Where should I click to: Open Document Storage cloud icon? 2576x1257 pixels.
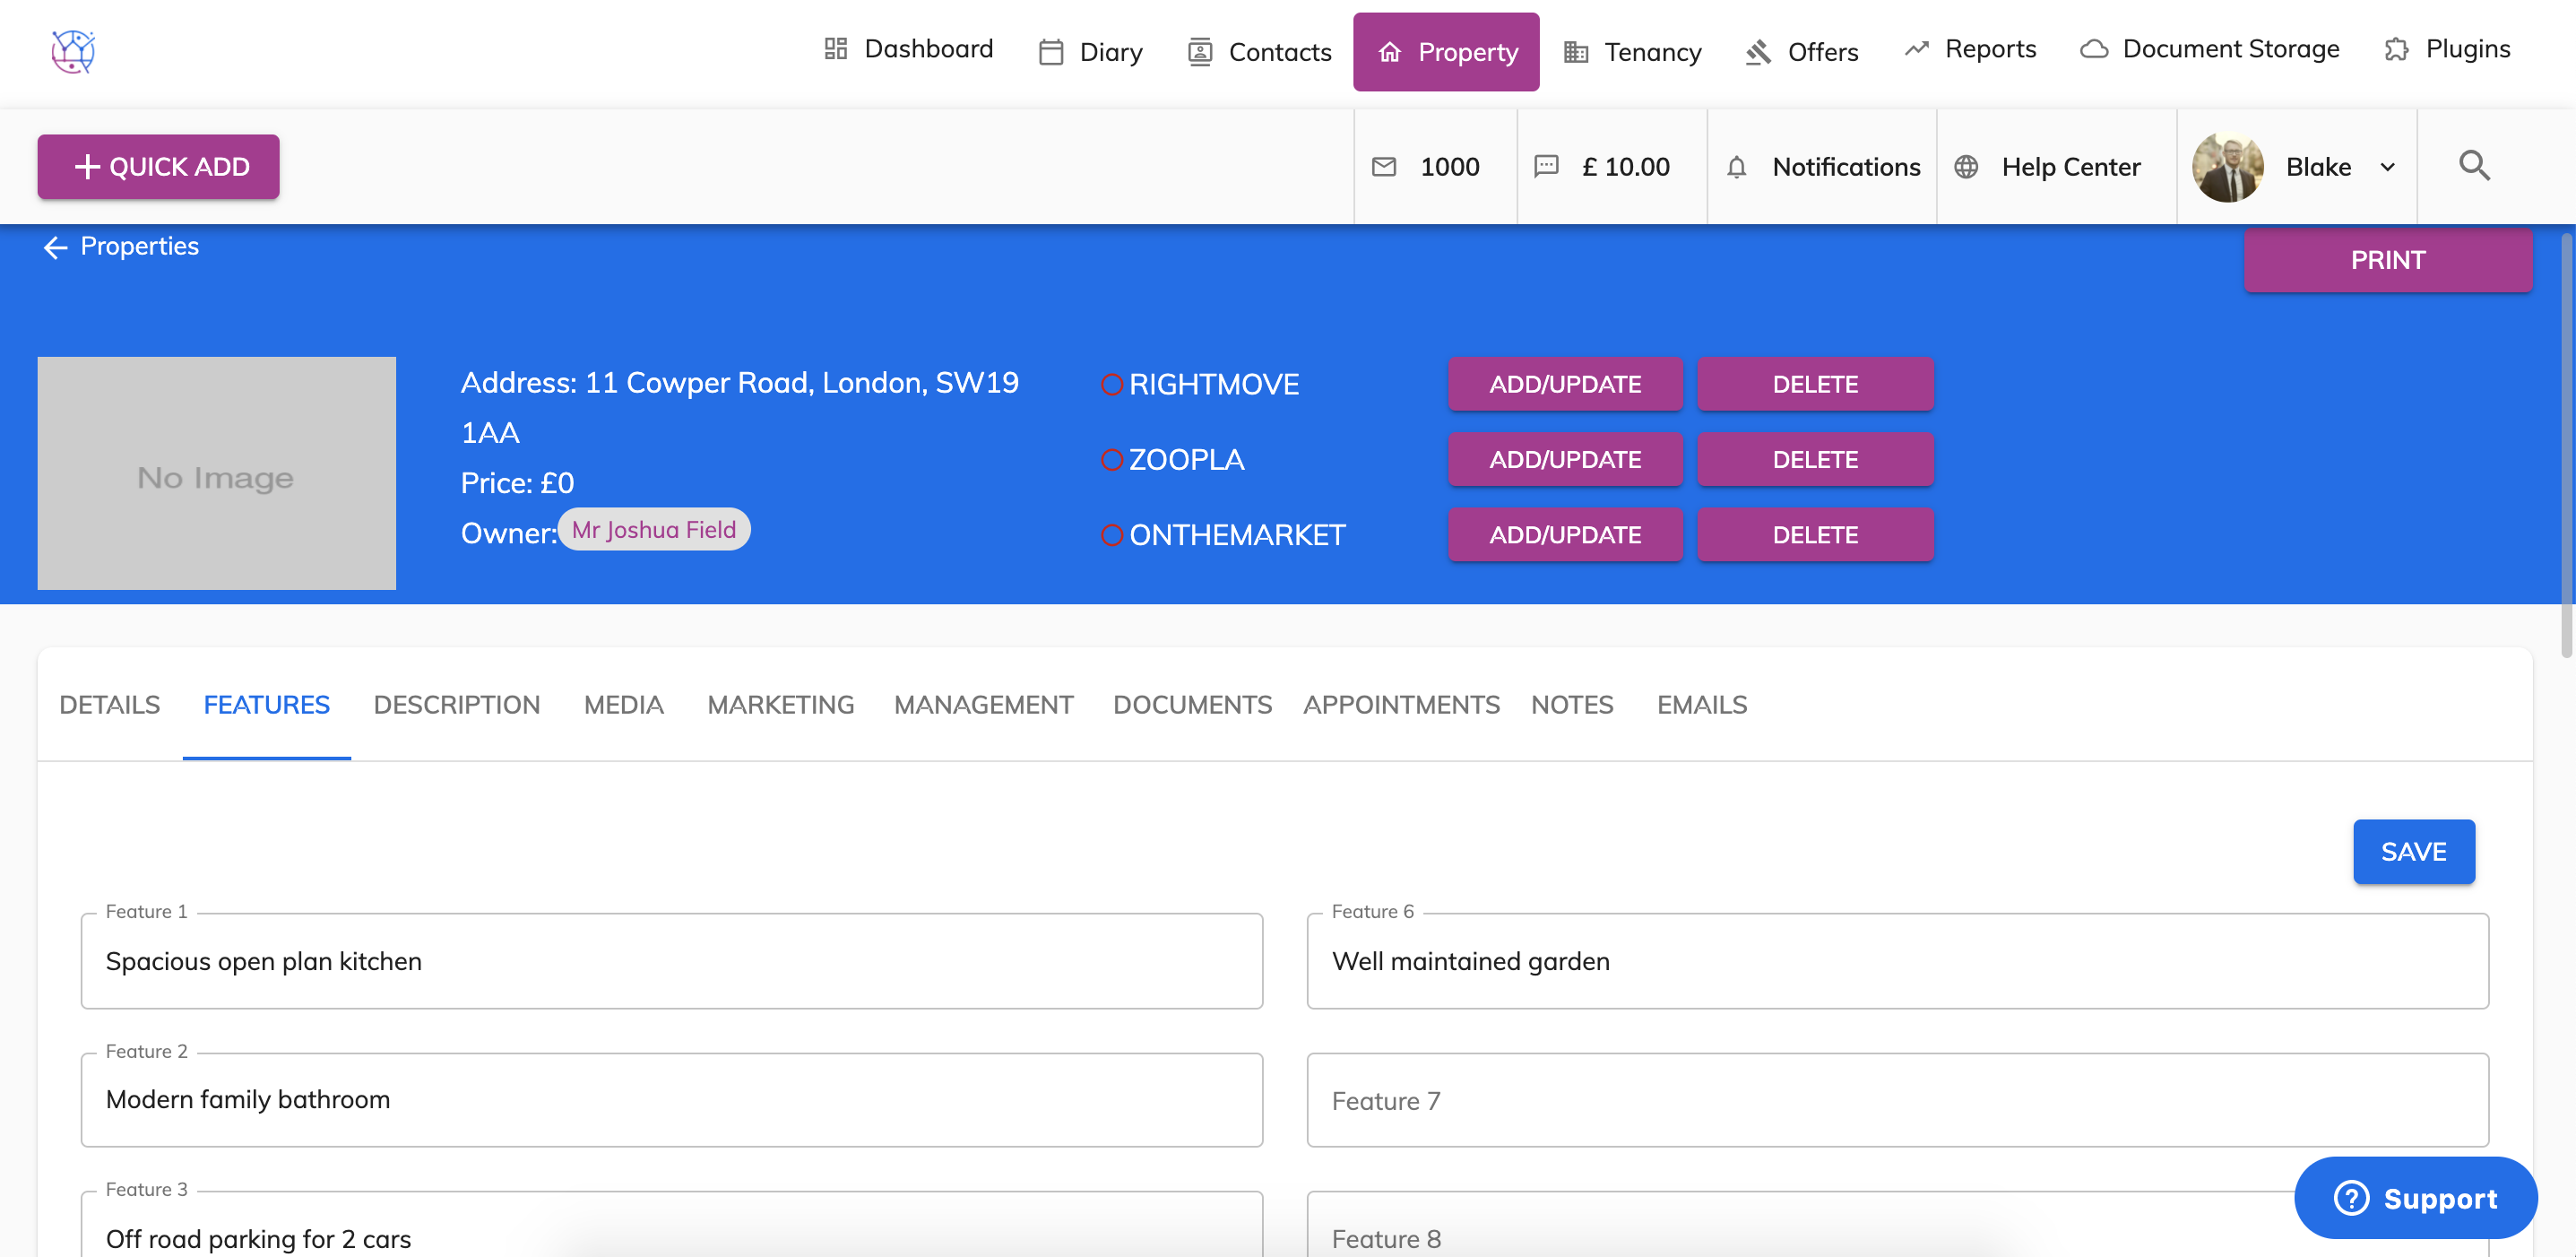tap(2093, 49)
